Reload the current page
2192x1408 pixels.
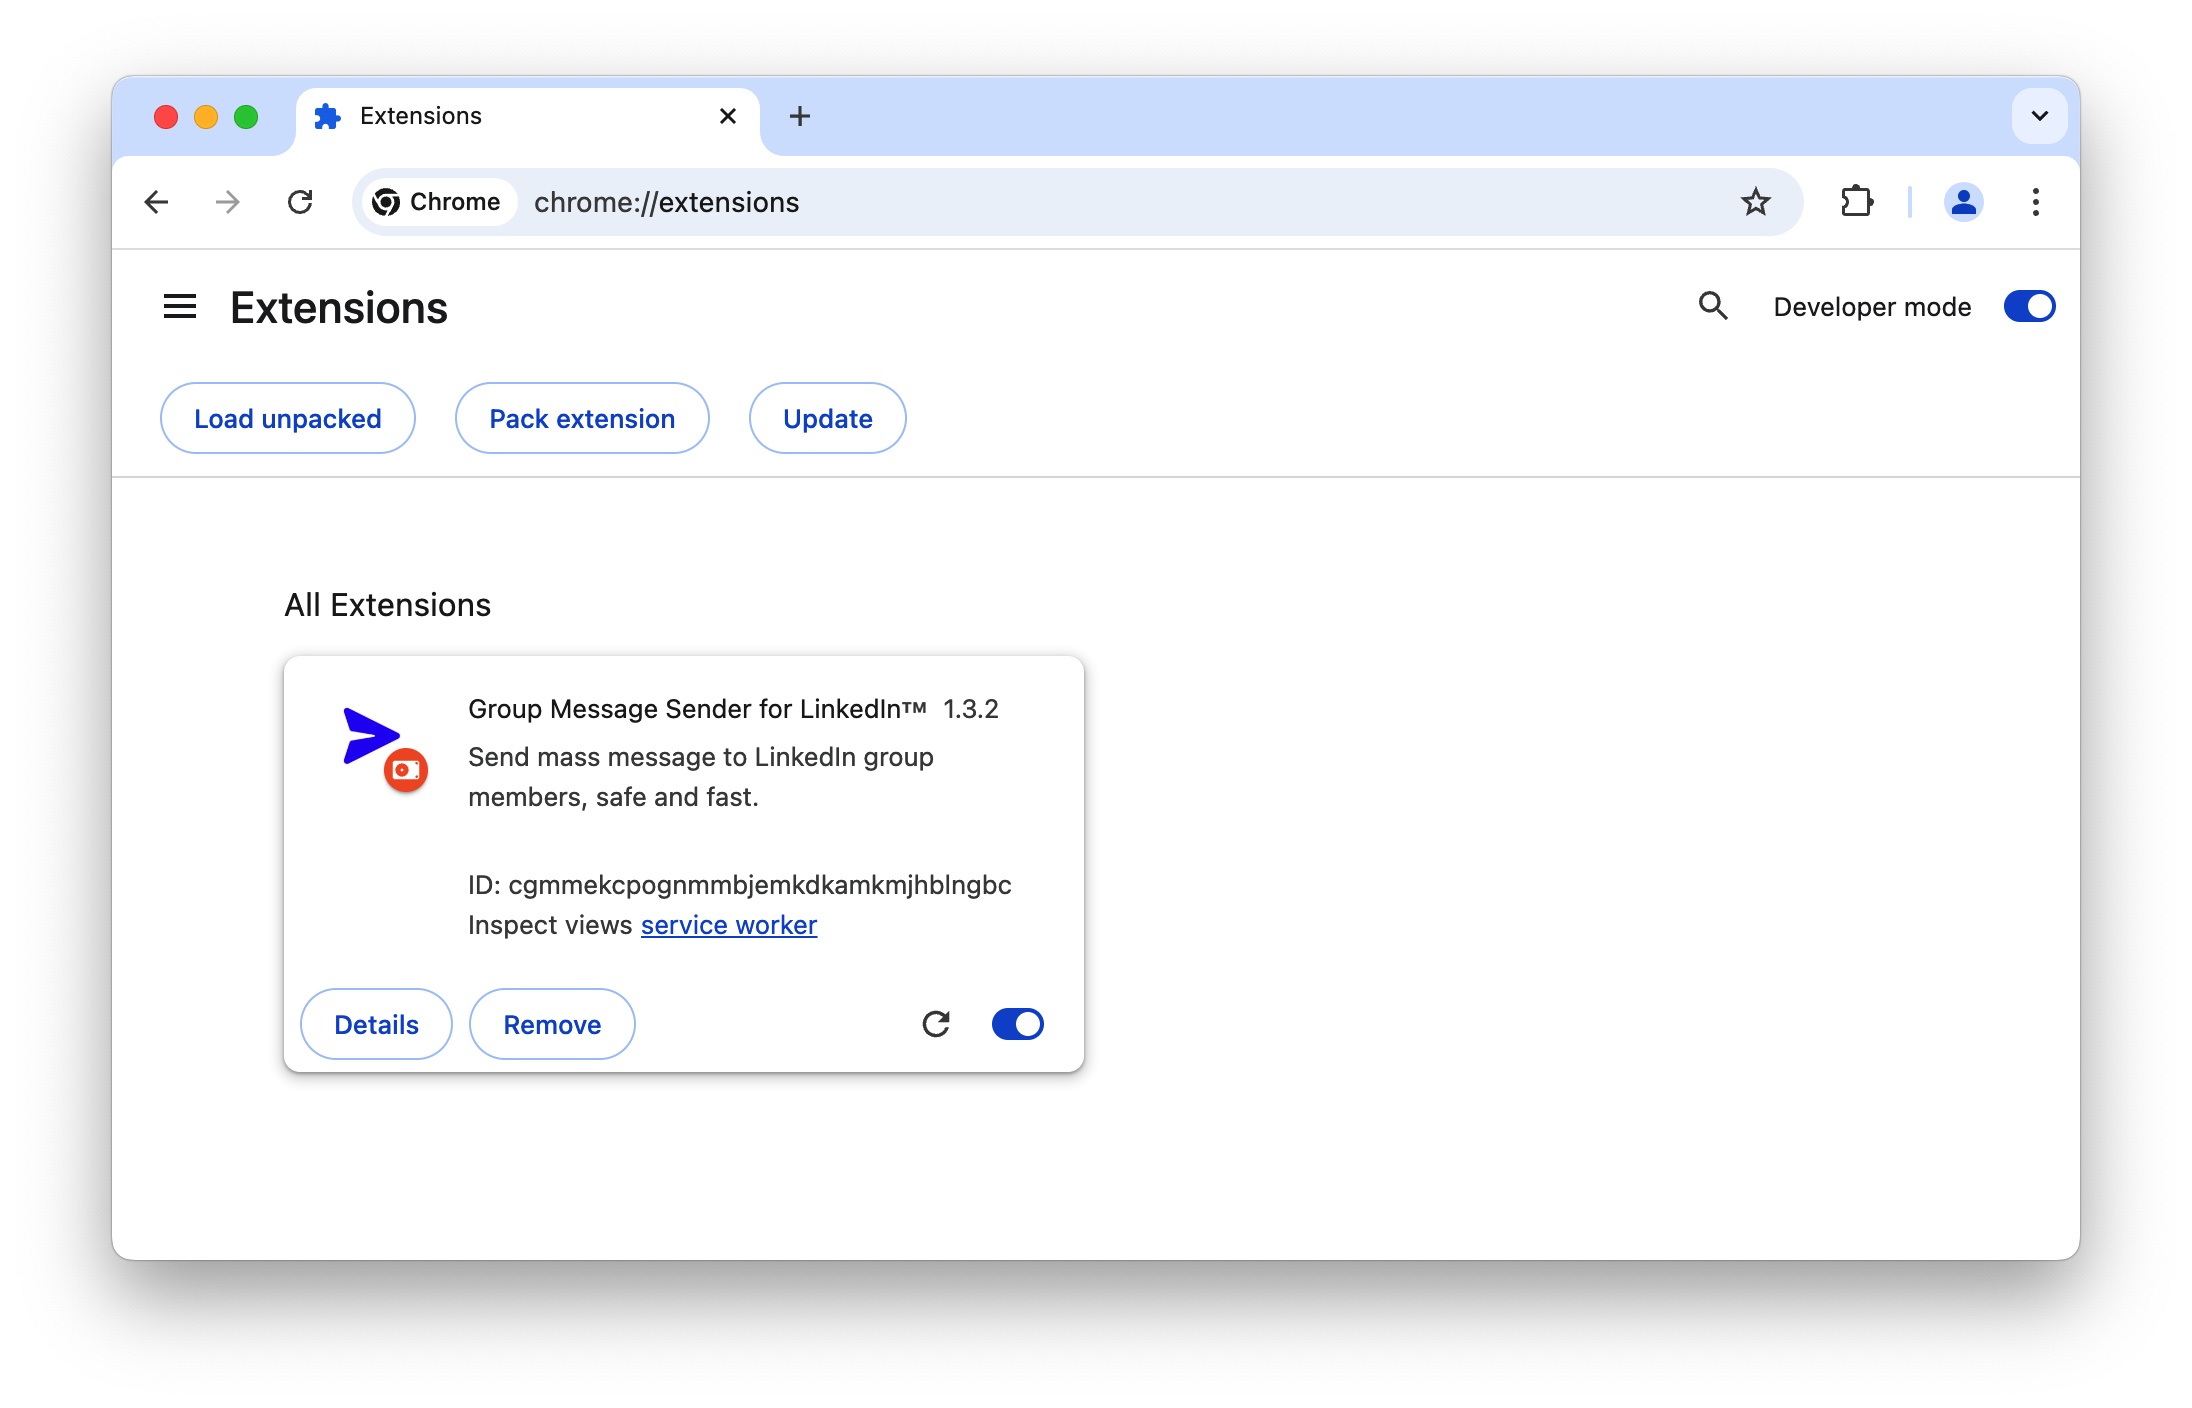pyautogui.click(x=301, y=202)
